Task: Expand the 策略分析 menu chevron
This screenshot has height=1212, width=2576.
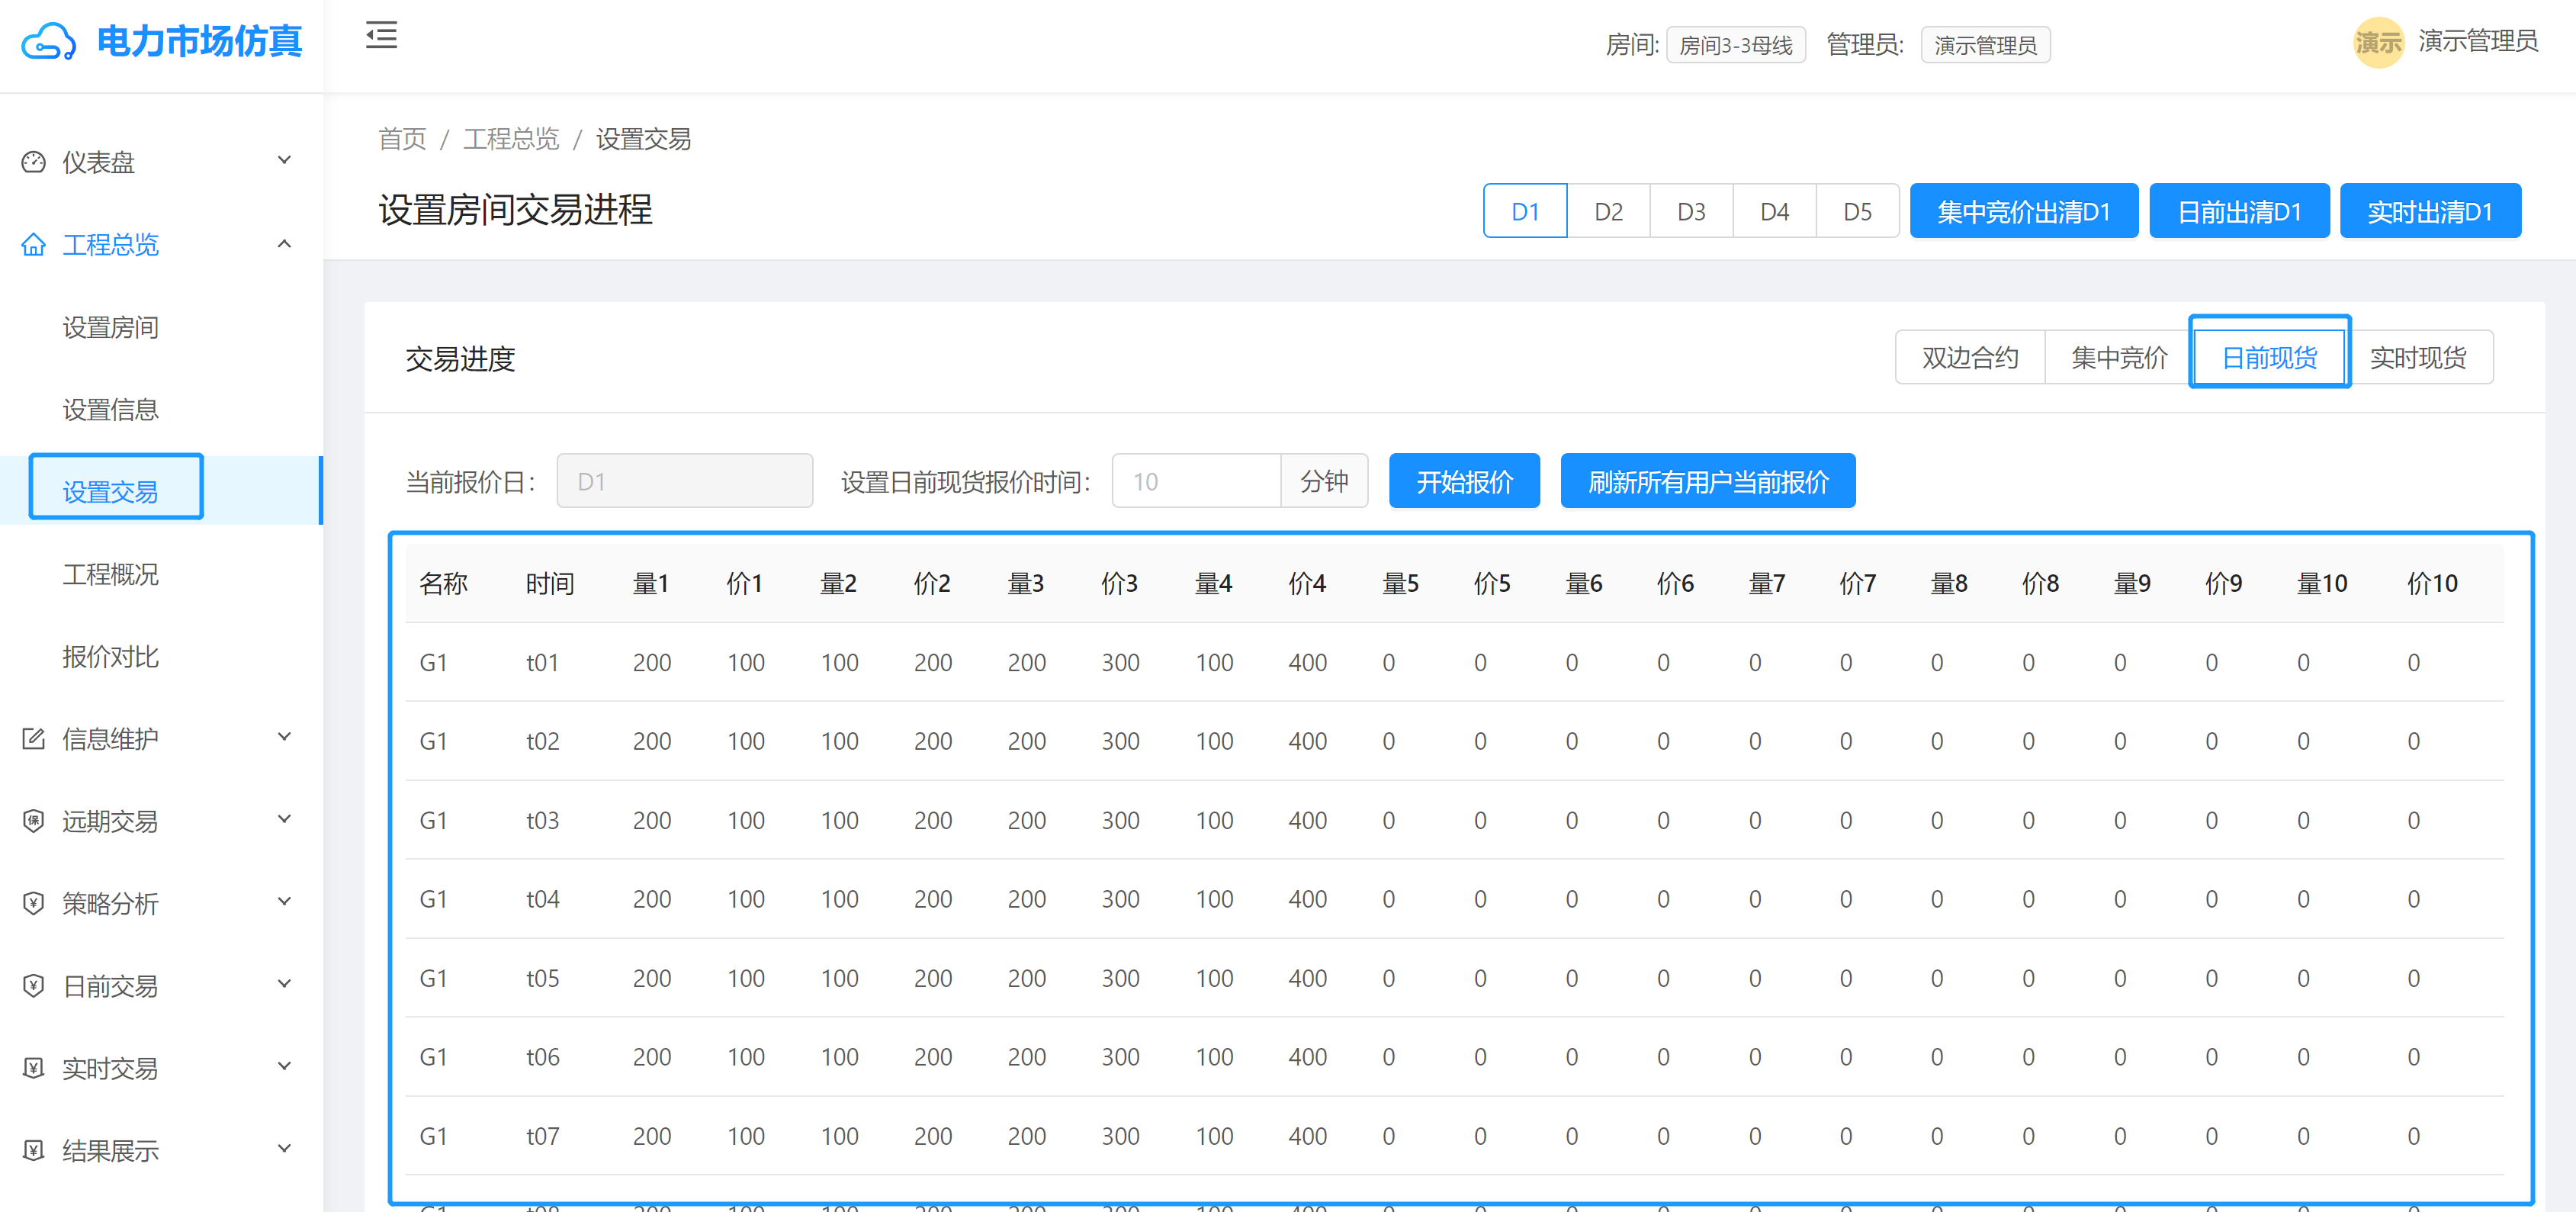Action: 284,901
